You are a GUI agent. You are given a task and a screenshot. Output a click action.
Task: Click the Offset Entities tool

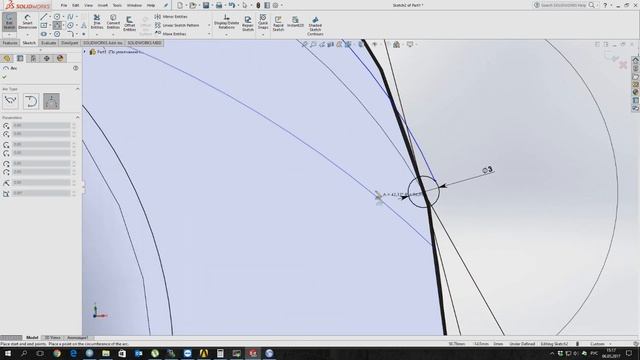point(129,24)
